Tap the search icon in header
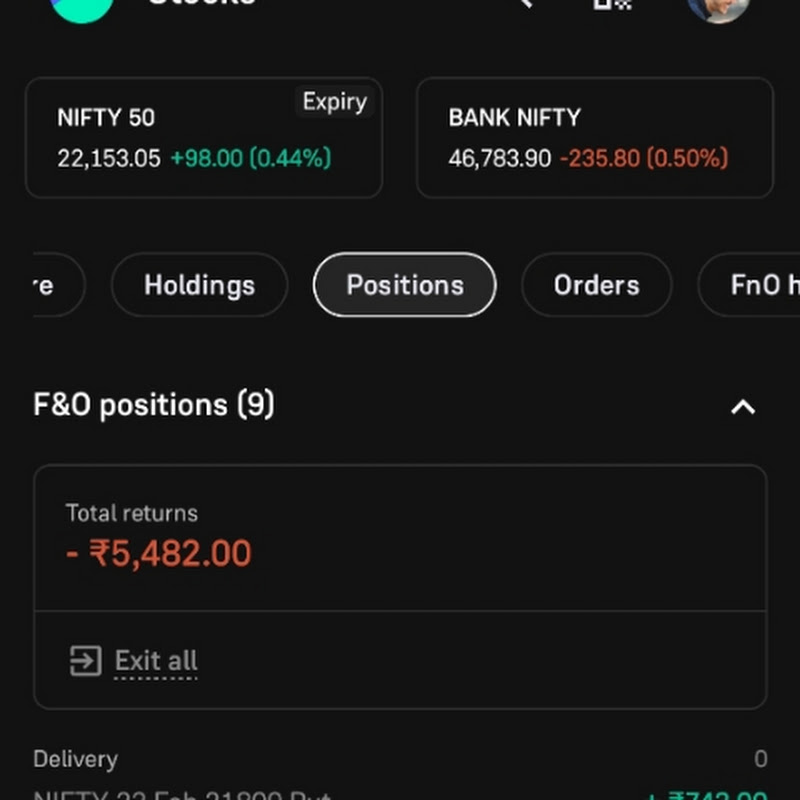Viewport: 800px width, 800px height. click(x=523, y=4)
